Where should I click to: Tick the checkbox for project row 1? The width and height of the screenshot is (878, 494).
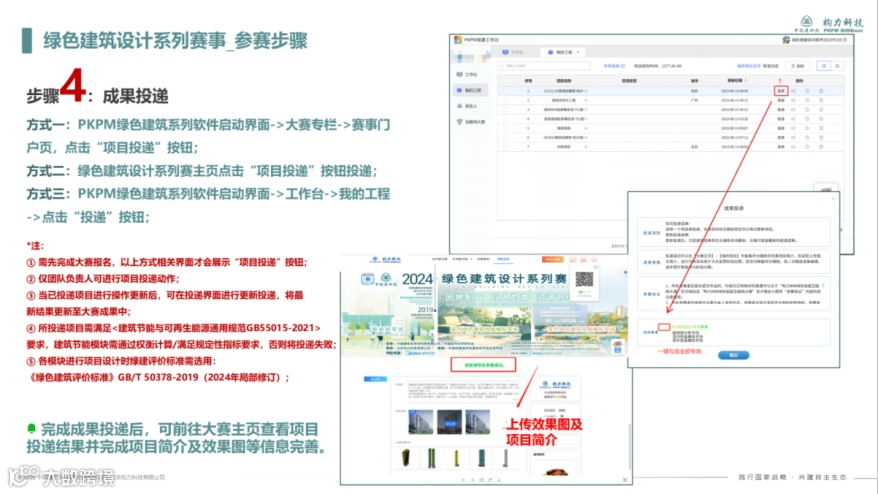click(x=506, y=91)
